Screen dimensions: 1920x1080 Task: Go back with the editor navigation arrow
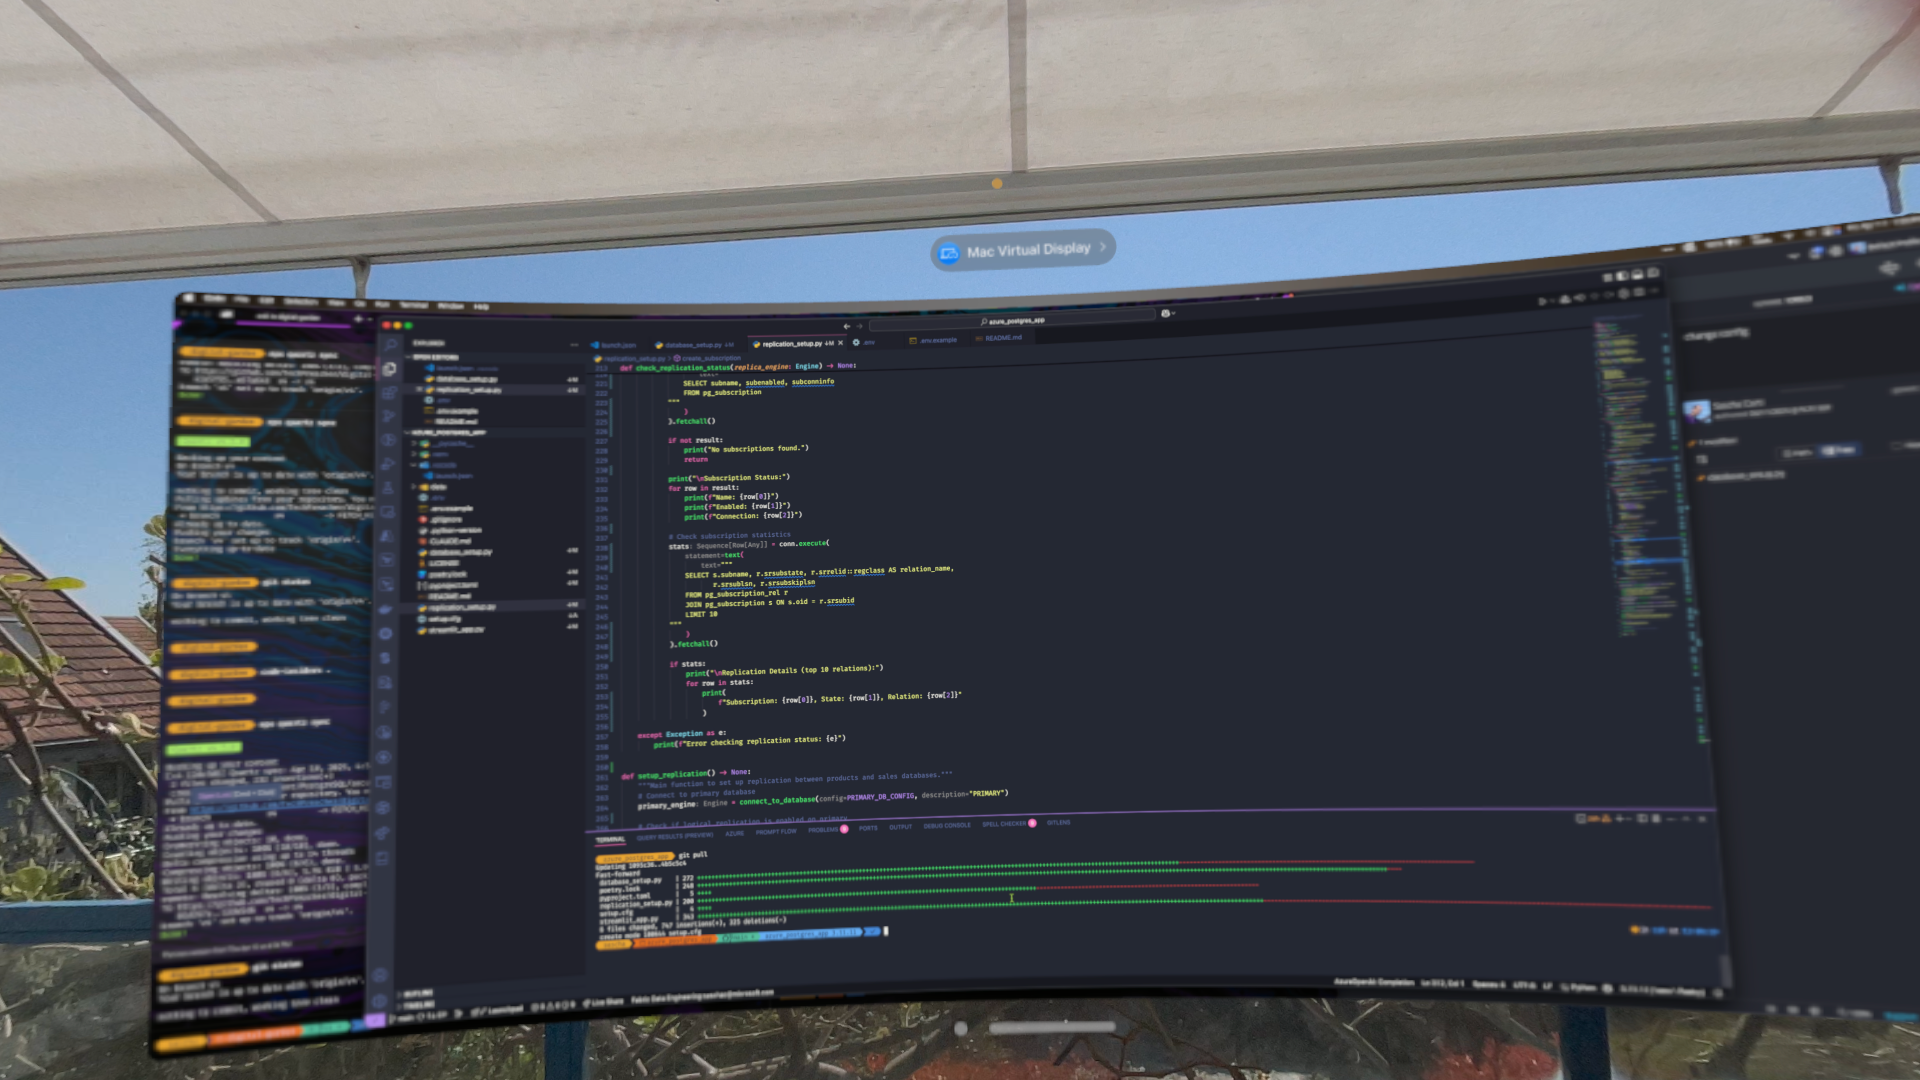(846, 326)
